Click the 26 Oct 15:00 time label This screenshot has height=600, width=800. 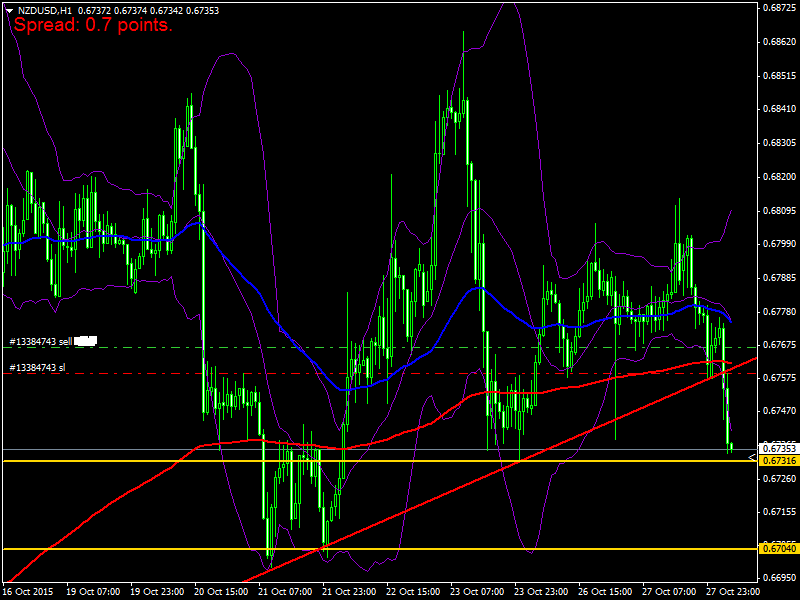(x=606, y=591)
